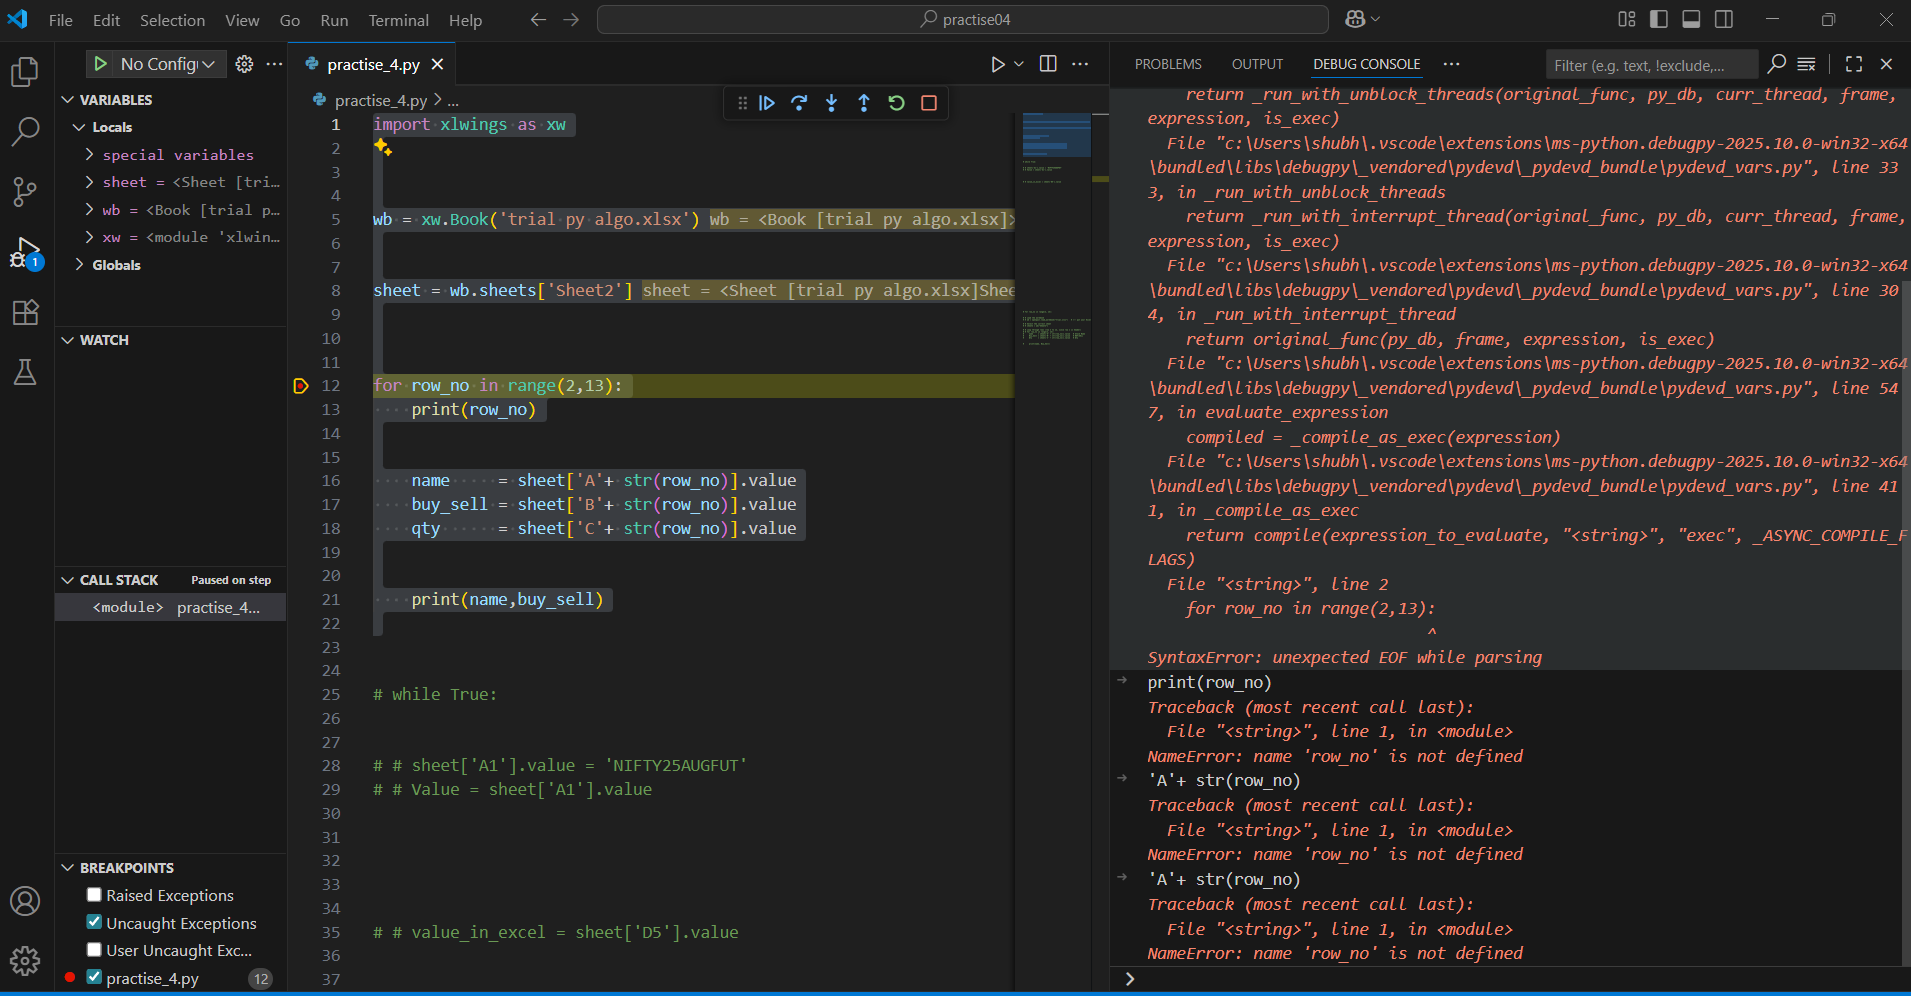
Task: Open the Testing flask icon
Action: pyautogui.click(x=25, y=373)
